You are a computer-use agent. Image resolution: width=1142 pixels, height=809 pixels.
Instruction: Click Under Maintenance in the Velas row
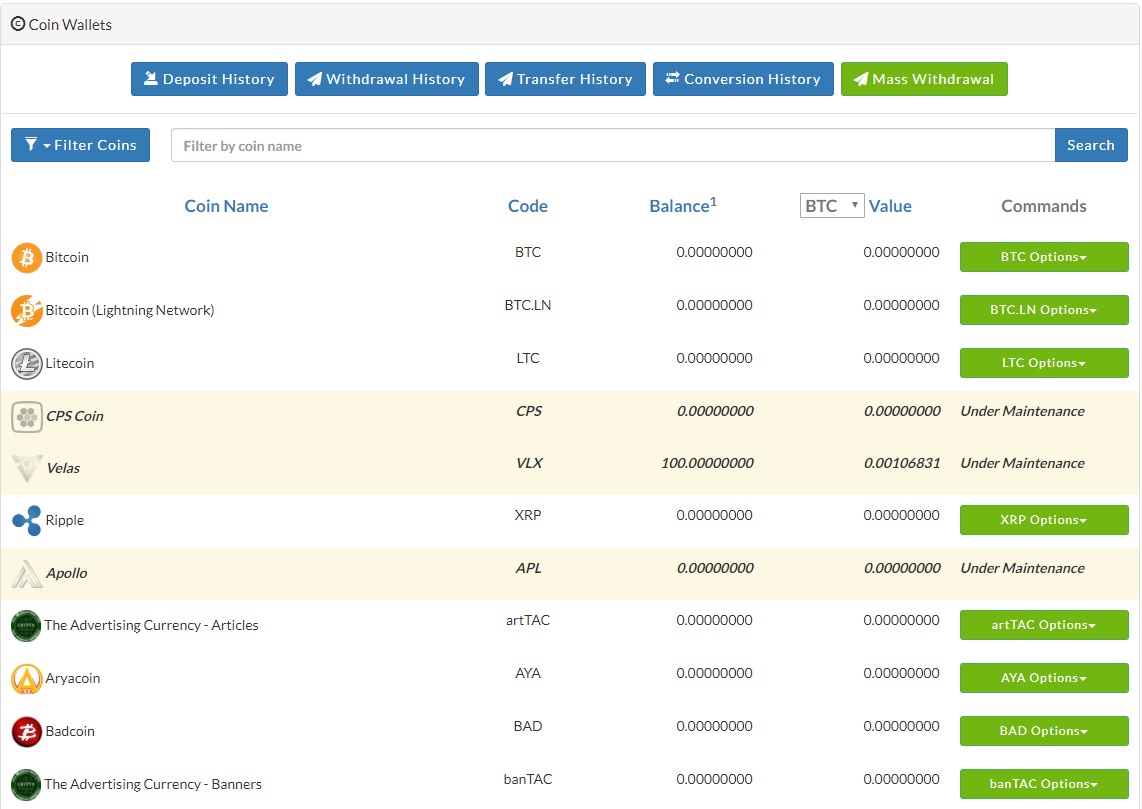pos(1023,463)
